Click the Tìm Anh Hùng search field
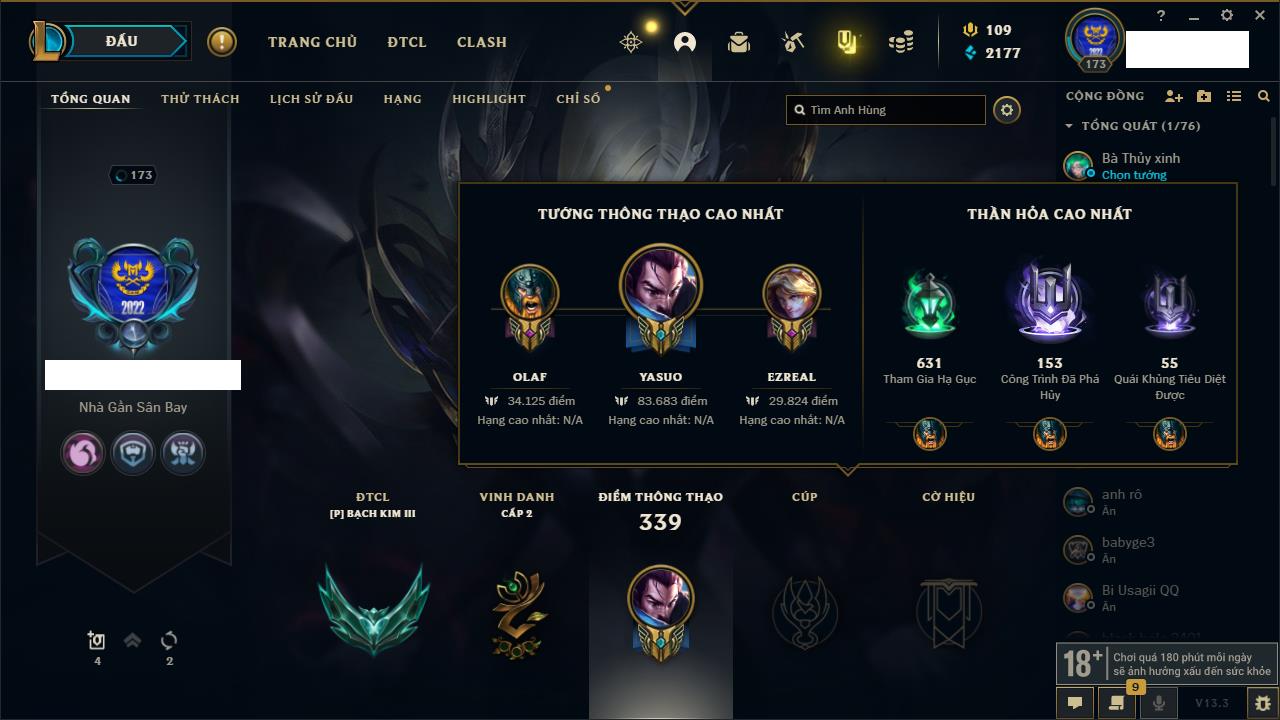 coord(886,110)
